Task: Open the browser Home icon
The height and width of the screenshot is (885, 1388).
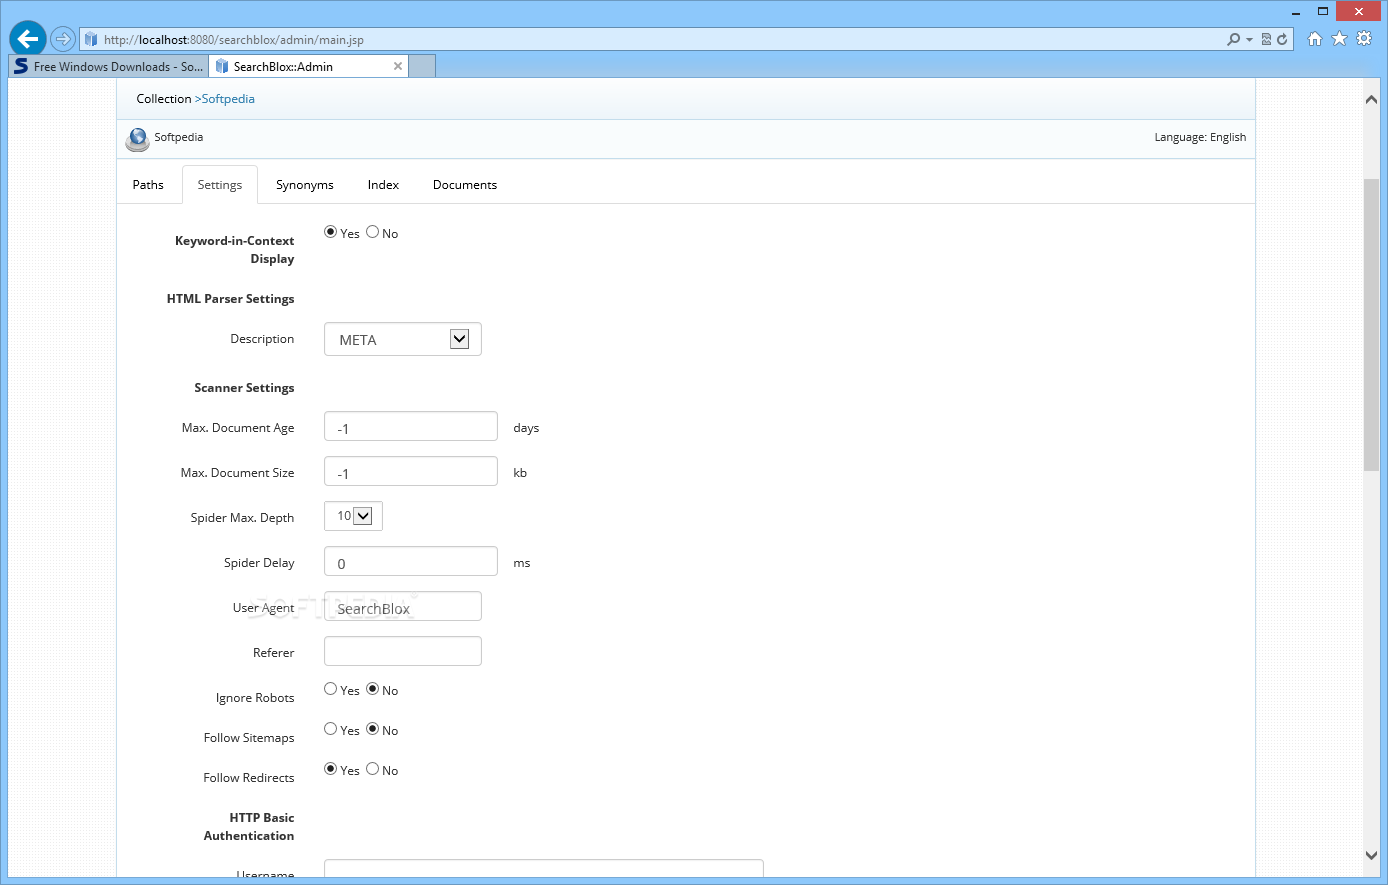Action: pos(1315,39)
